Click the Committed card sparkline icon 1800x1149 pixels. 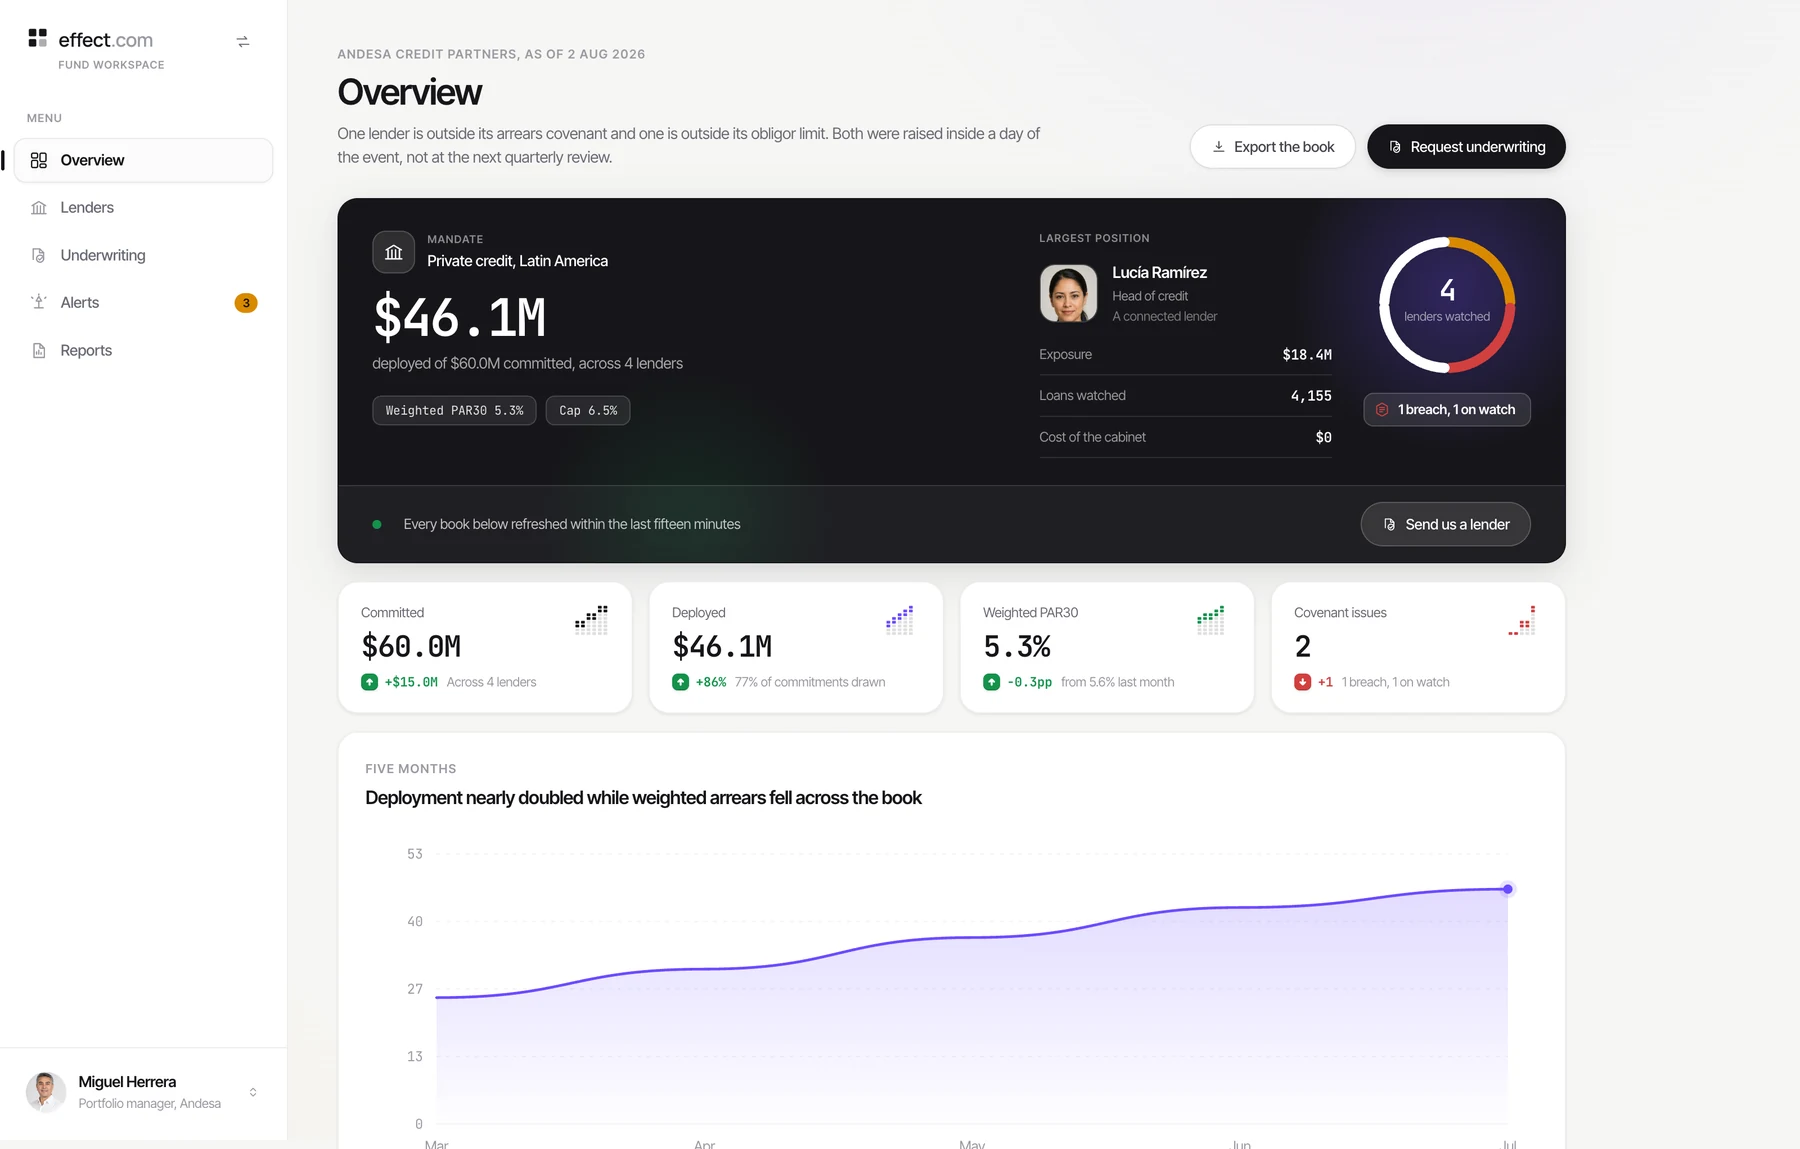coord(591,620)
